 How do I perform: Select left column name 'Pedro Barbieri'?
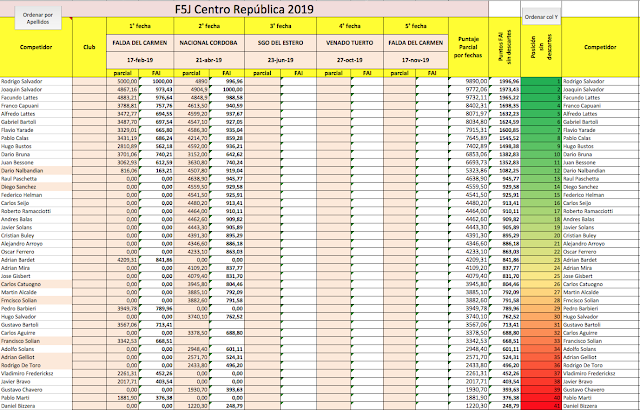(18, 308)
